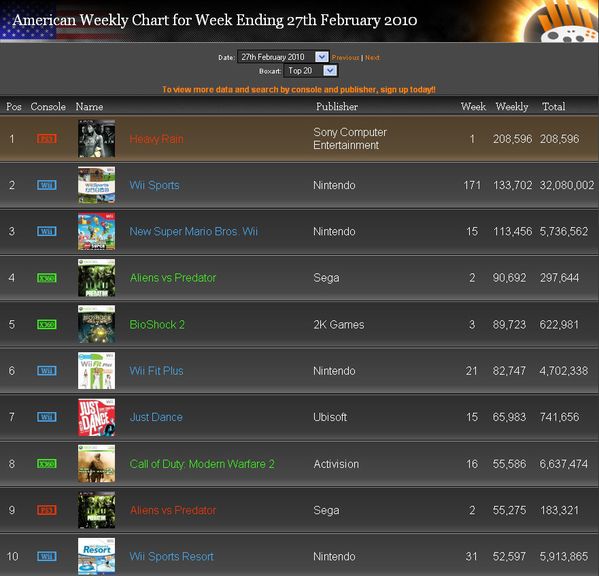This screenshot has width=599, height=576.
Task: Open the Modern Warfare 2 box art thumbnail
Action: (x=96, y=464)
